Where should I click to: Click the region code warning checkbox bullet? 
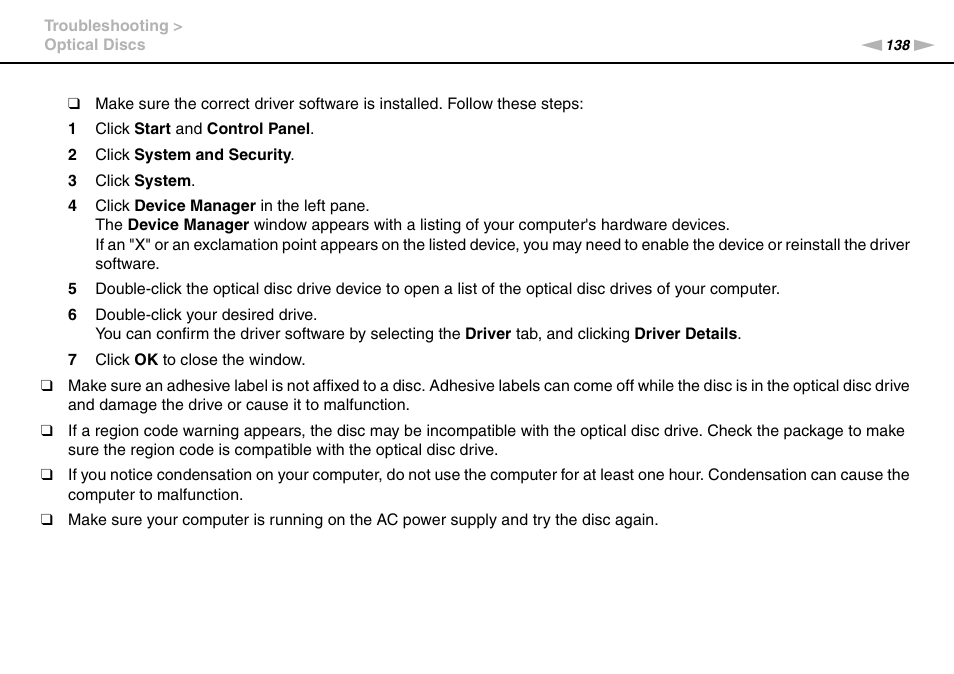[x=46, y=431]
